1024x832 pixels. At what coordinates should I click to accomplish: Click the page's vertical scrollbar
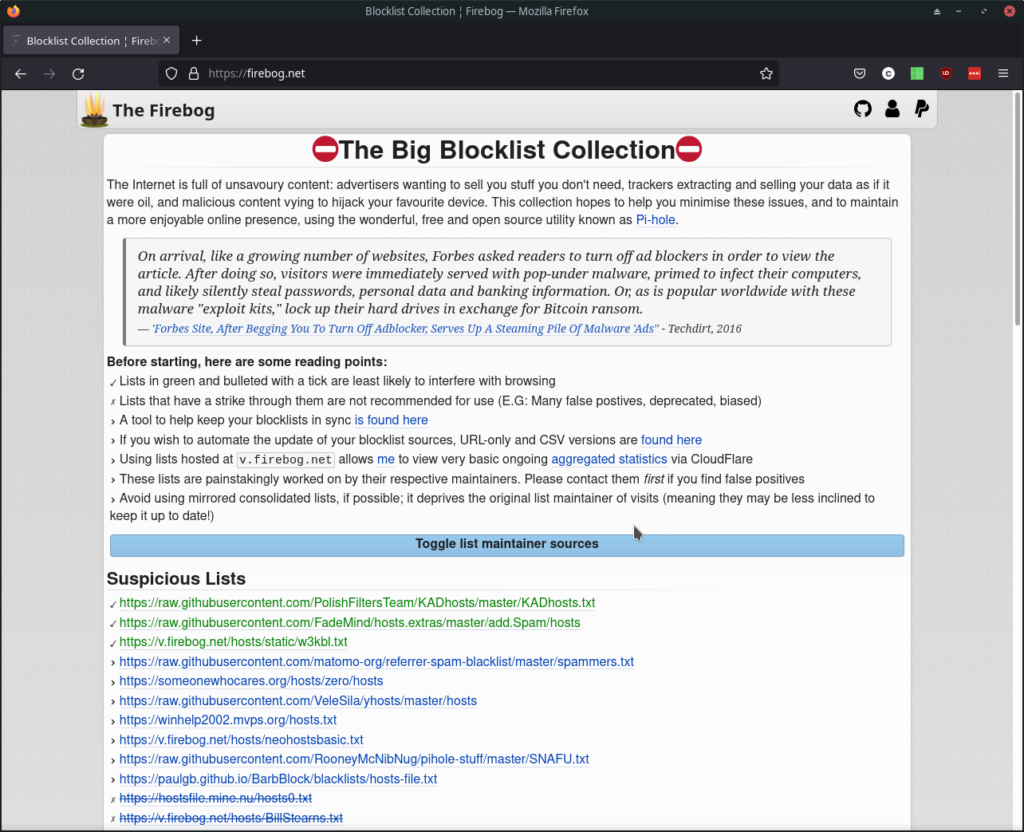(1017, 209)
